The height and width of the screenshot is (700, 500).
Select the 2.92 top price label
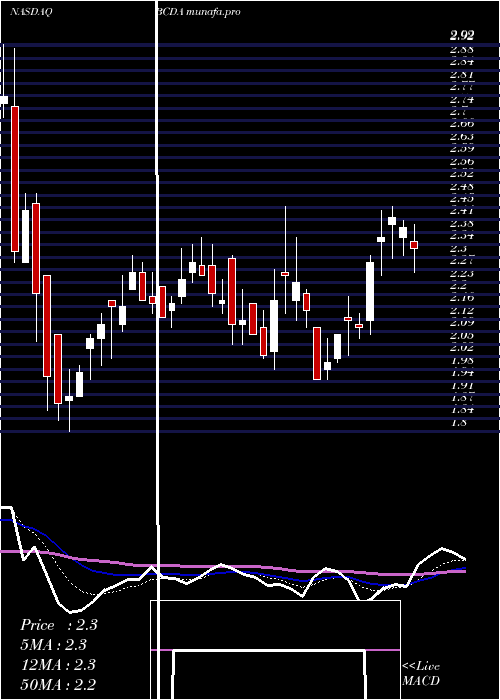click(462, 35)
